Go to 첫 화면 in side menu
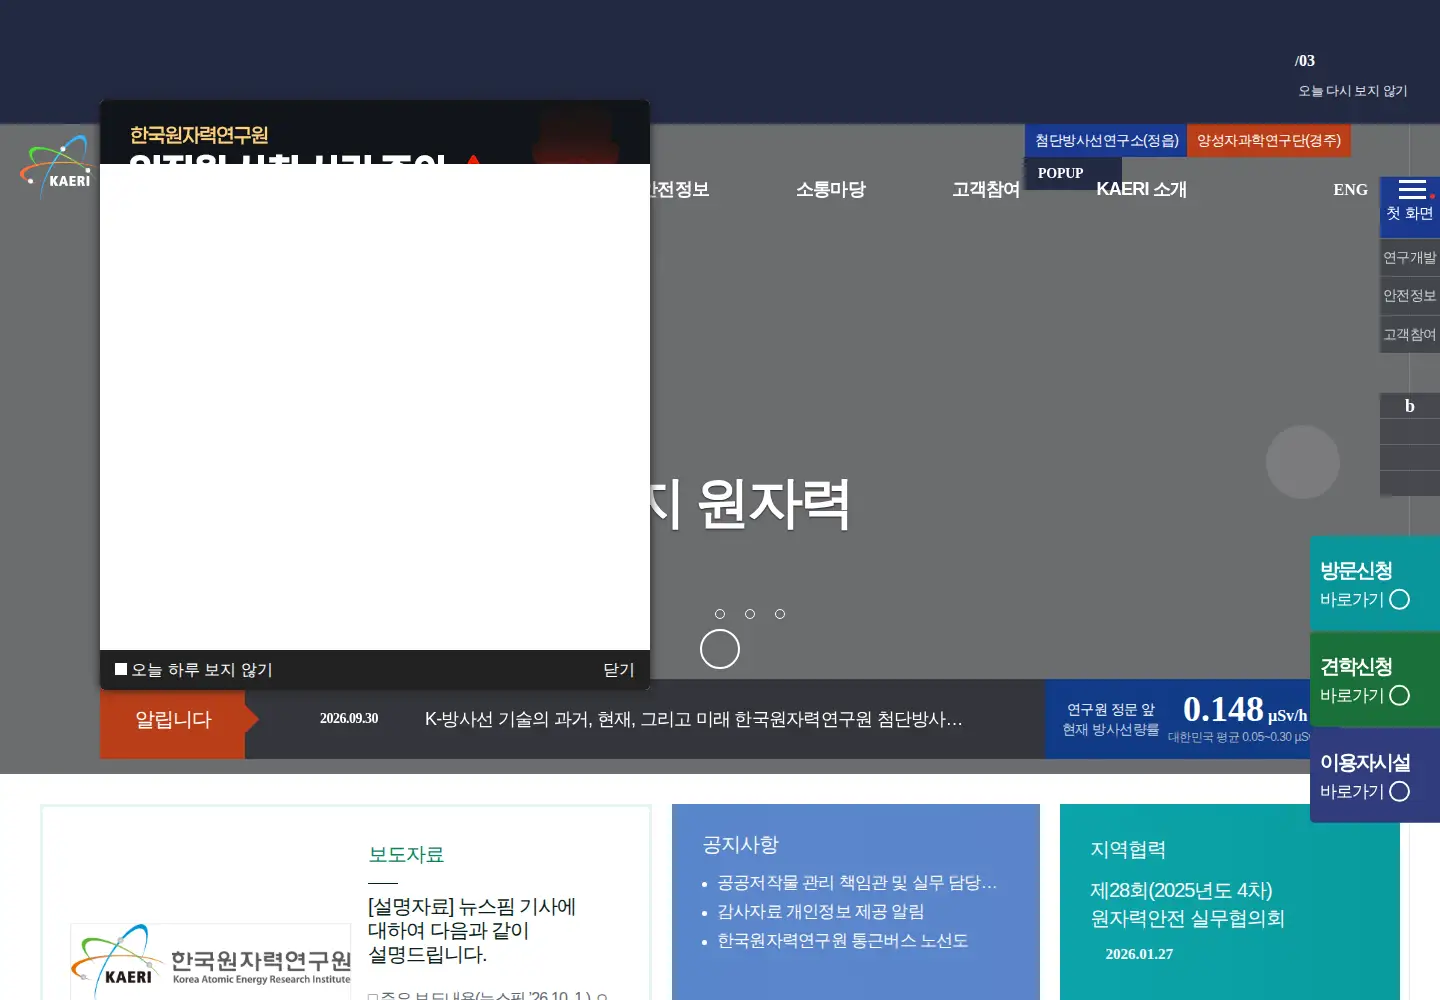Screen dimensions: 1440x1000 [1409, 213]
